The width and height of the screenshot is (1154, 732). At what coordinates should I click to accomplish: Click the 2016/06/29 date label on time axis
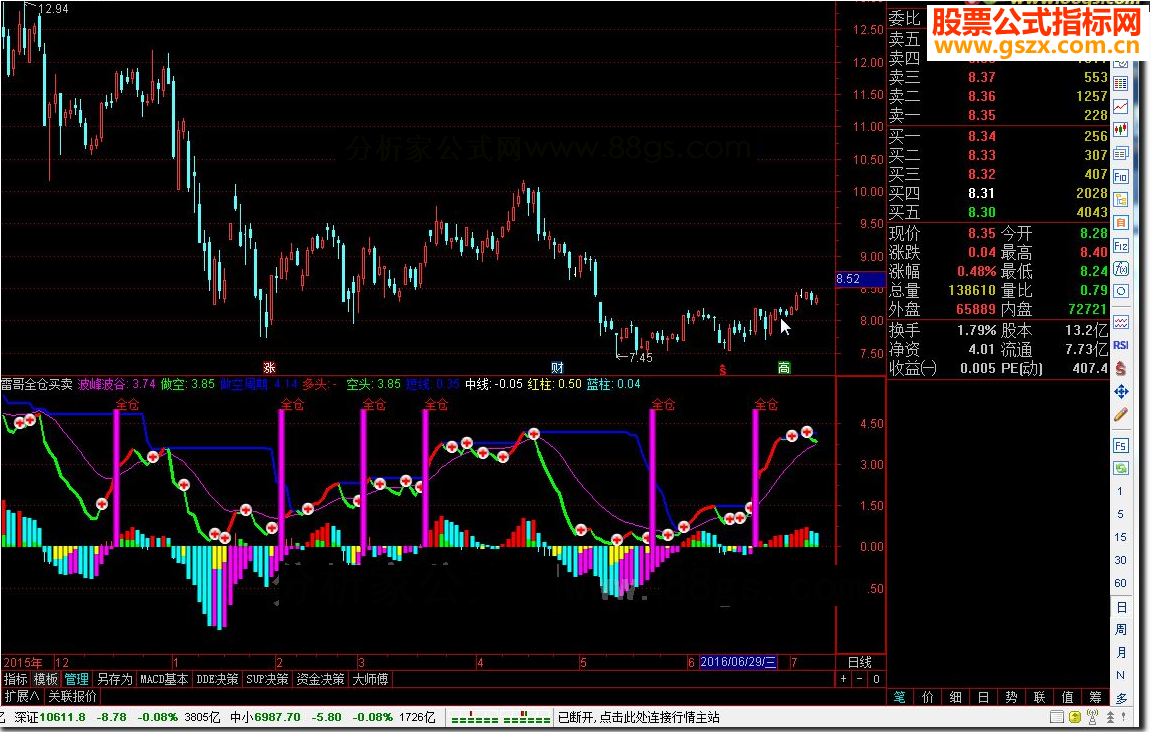(x=738, y=662)
